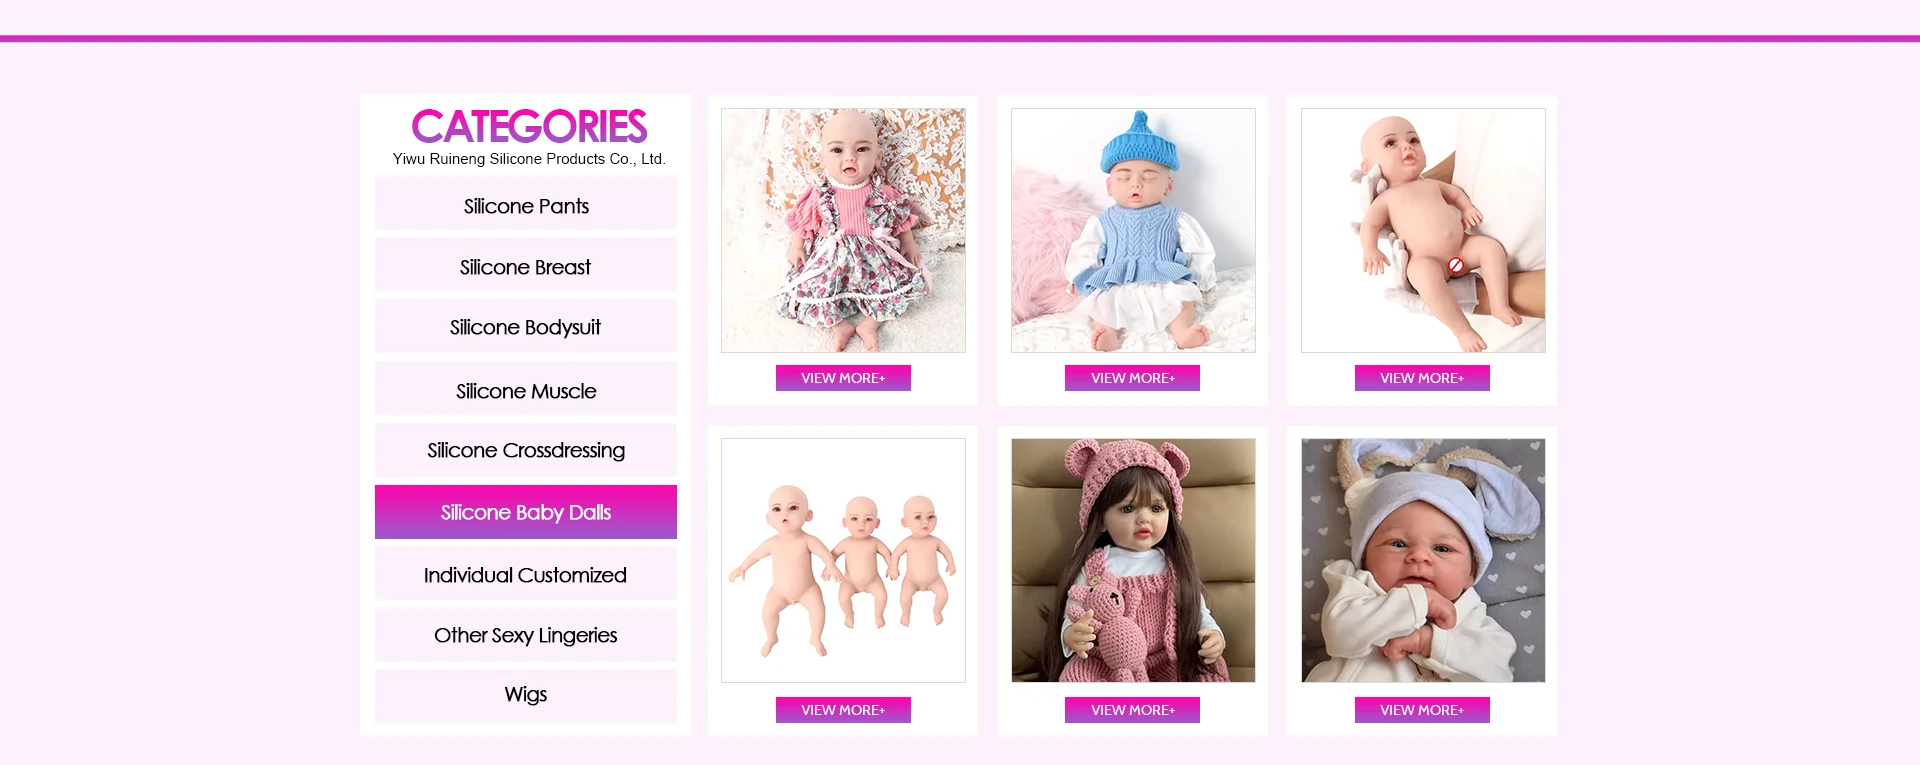
Task: Choose the Silicone Muscle category
Action: point(525,390)
